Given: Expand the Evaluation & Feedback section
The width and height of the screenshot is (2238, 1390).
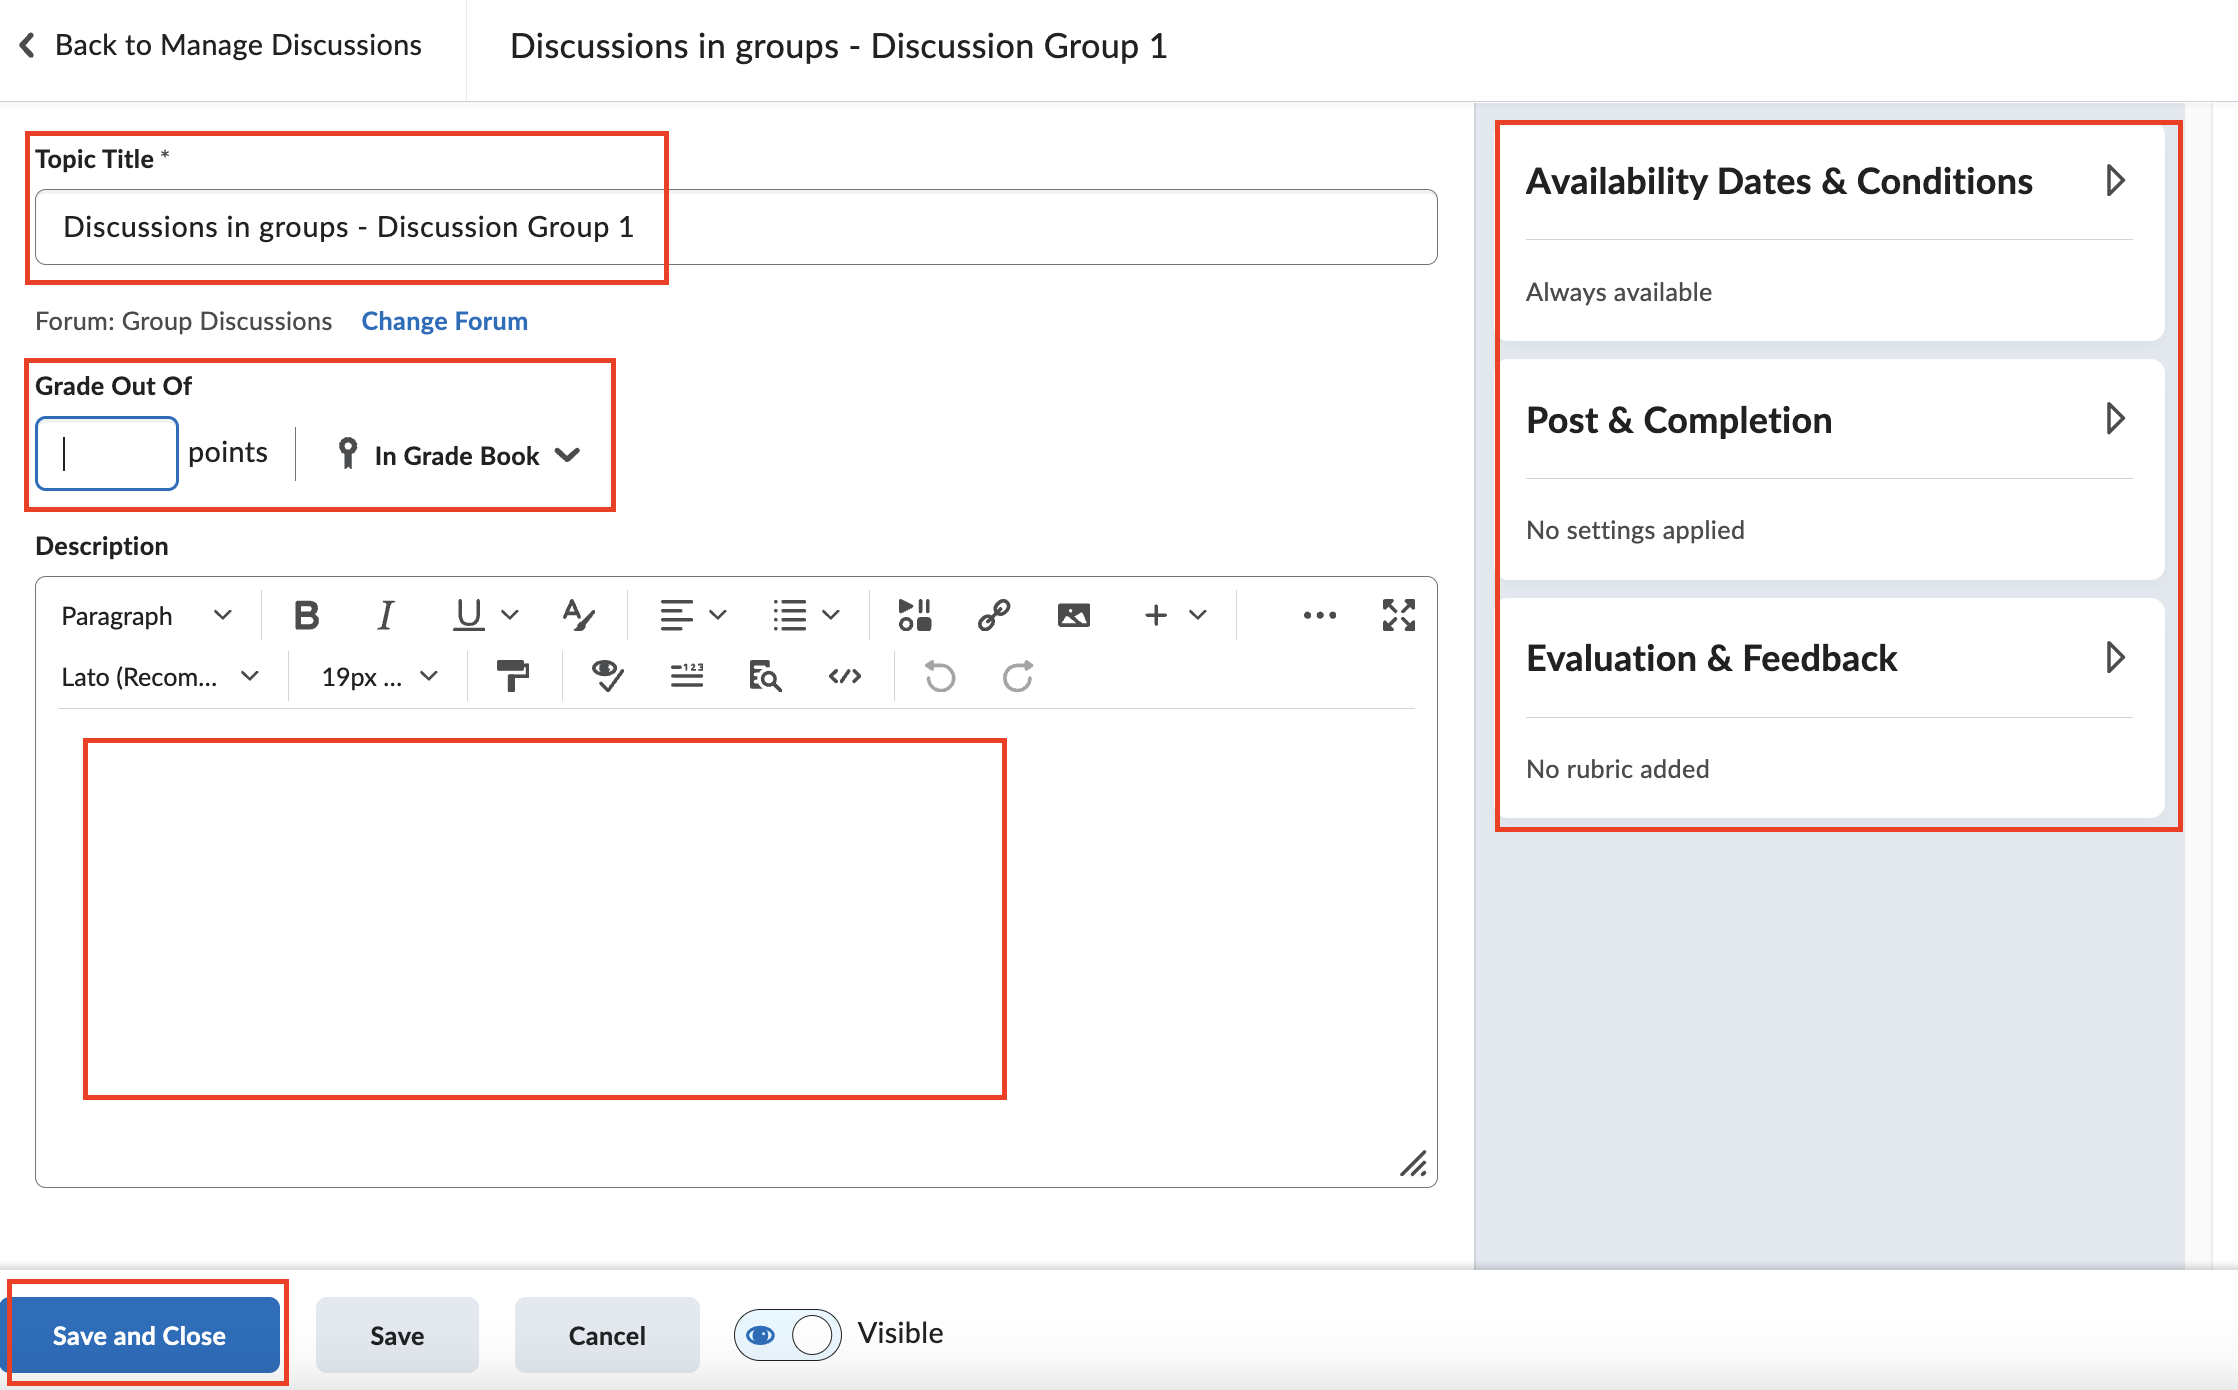Looking at the screenshot, I should coord(2116,657).
